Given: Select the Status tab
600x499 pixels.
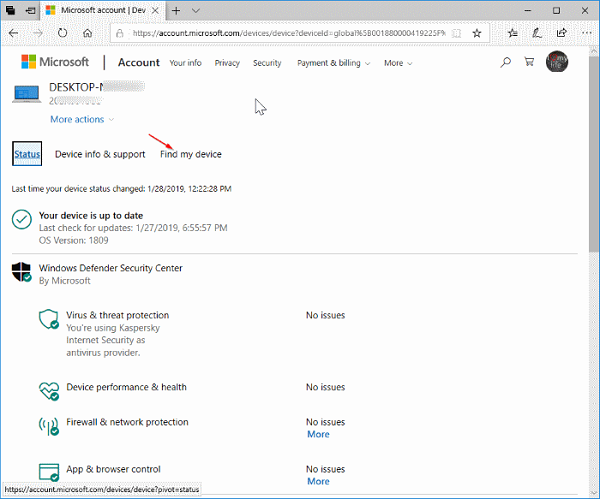Looking at the screenshot, I should [27, 154].
